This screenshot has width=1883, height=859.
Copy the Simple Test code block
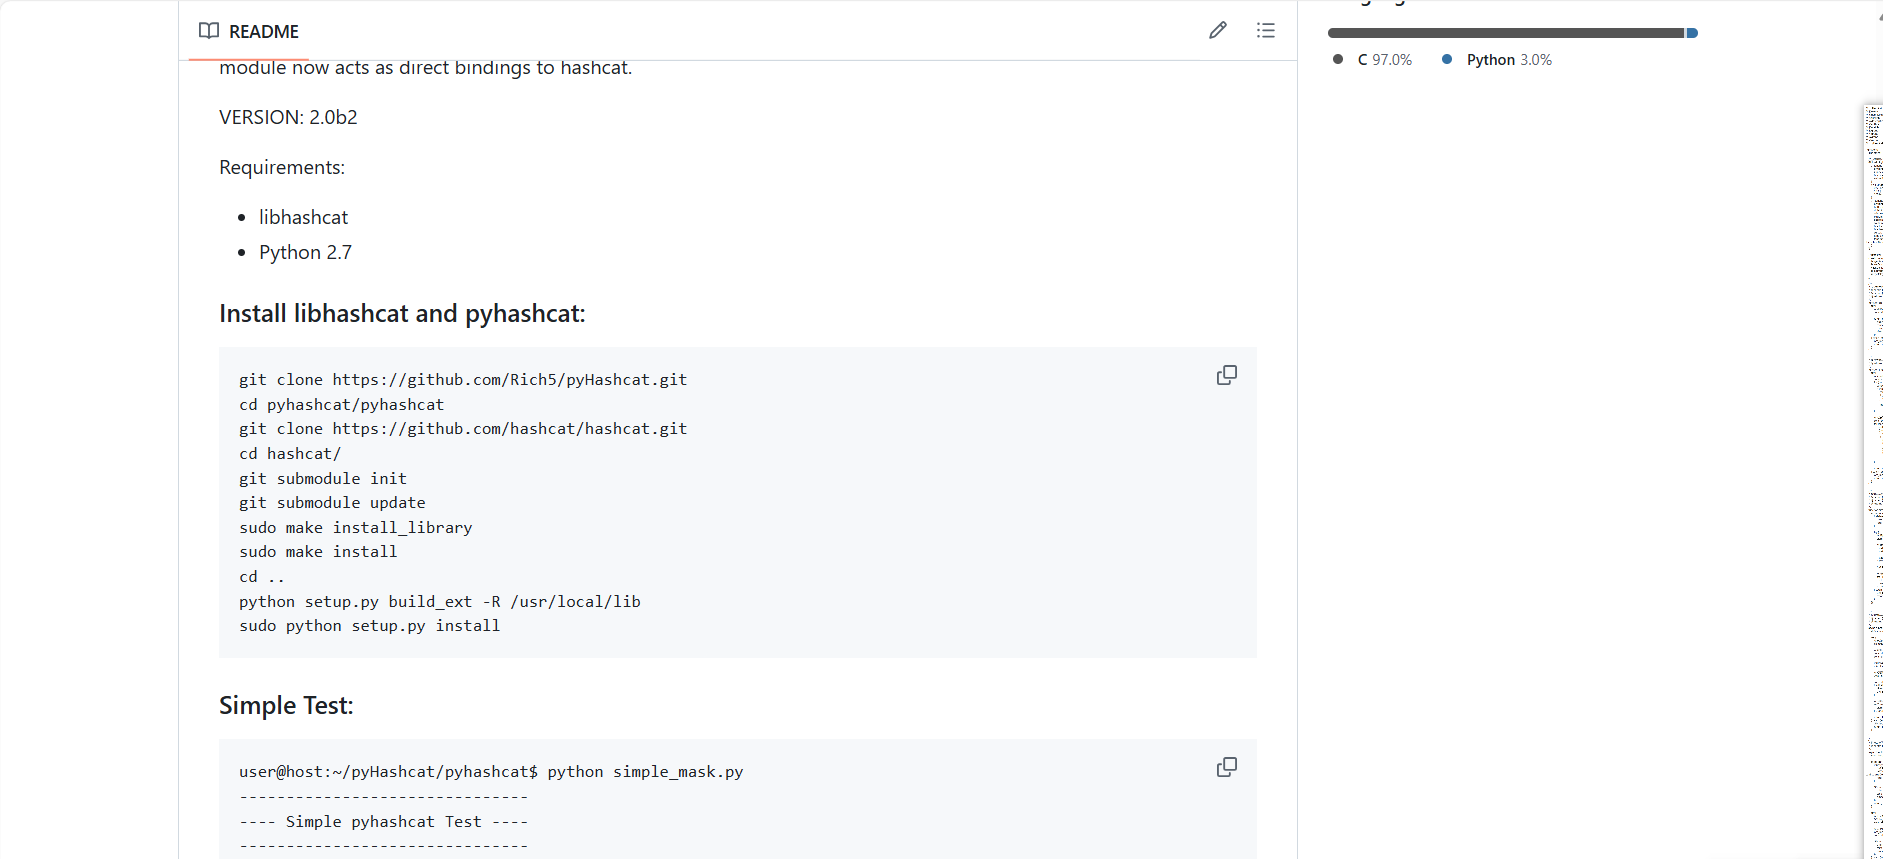(1227, 767)
